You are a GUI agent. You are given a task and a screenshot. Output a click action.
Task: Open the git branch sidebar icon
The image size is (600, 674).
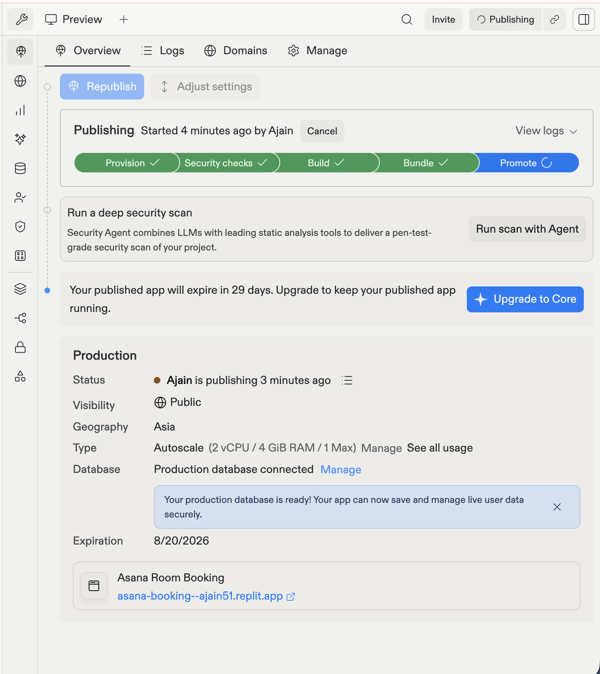point(20,318)
